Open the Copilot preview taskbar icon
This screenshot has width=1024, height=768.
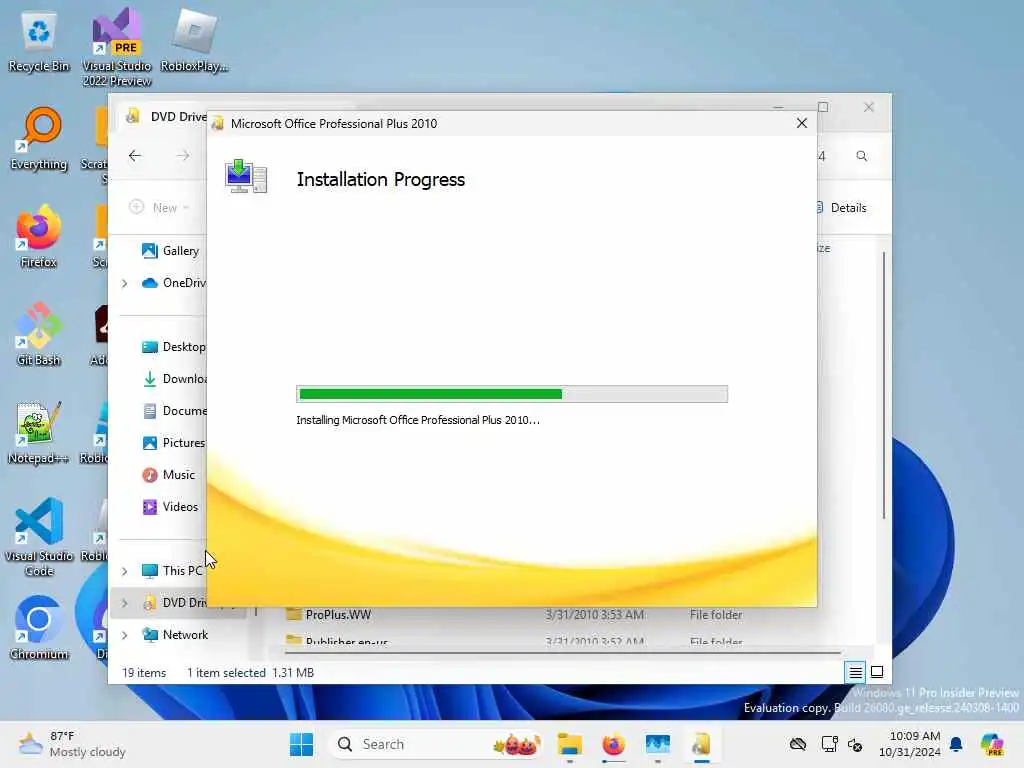991,744
